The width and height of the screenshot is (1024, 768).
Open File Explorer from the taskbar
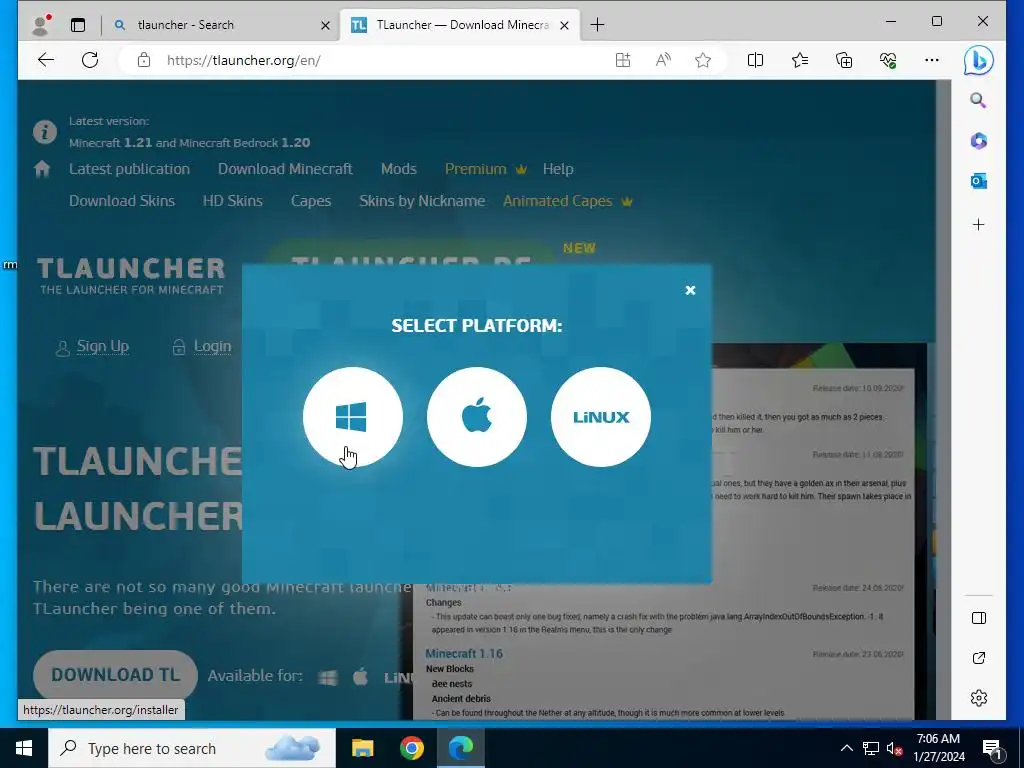(x=362, y=748)
